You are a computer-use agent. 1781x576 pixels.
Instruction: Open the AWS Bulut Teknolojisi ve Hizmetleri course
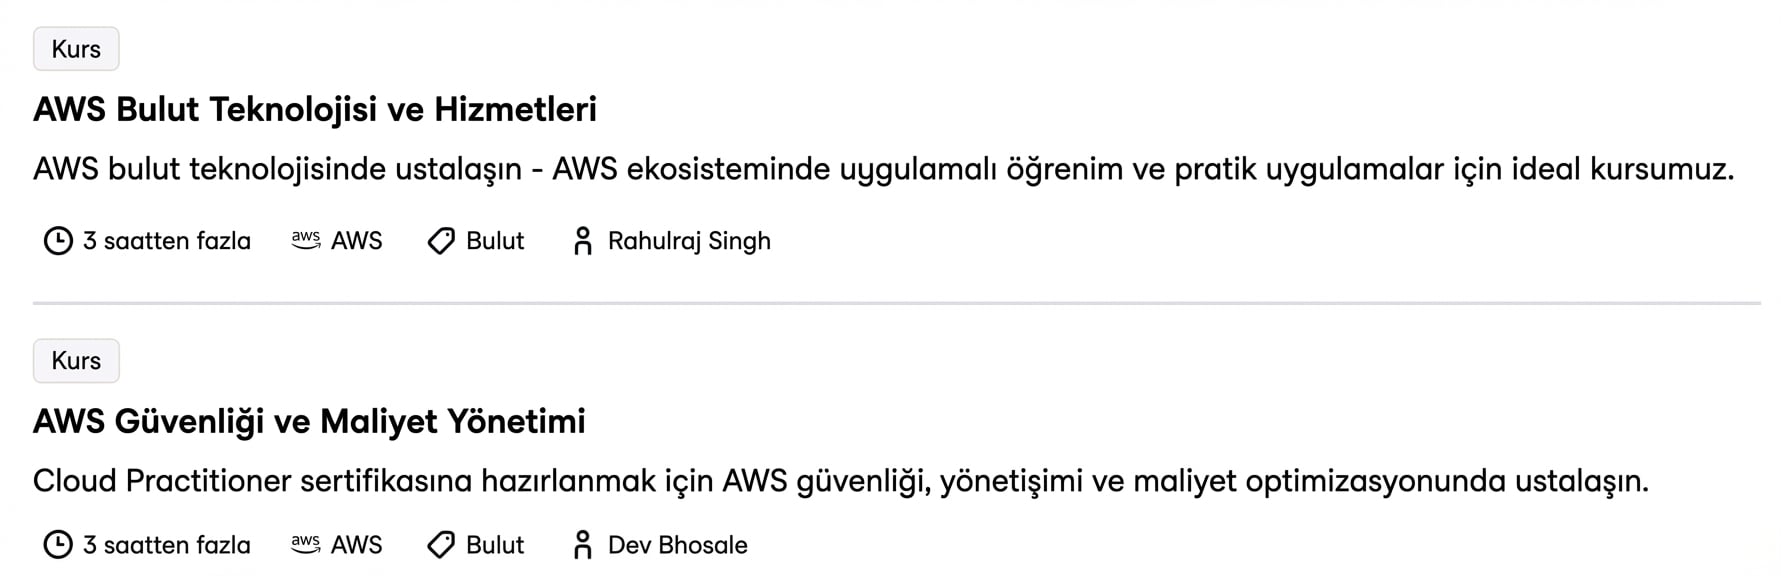pos(314,109)
